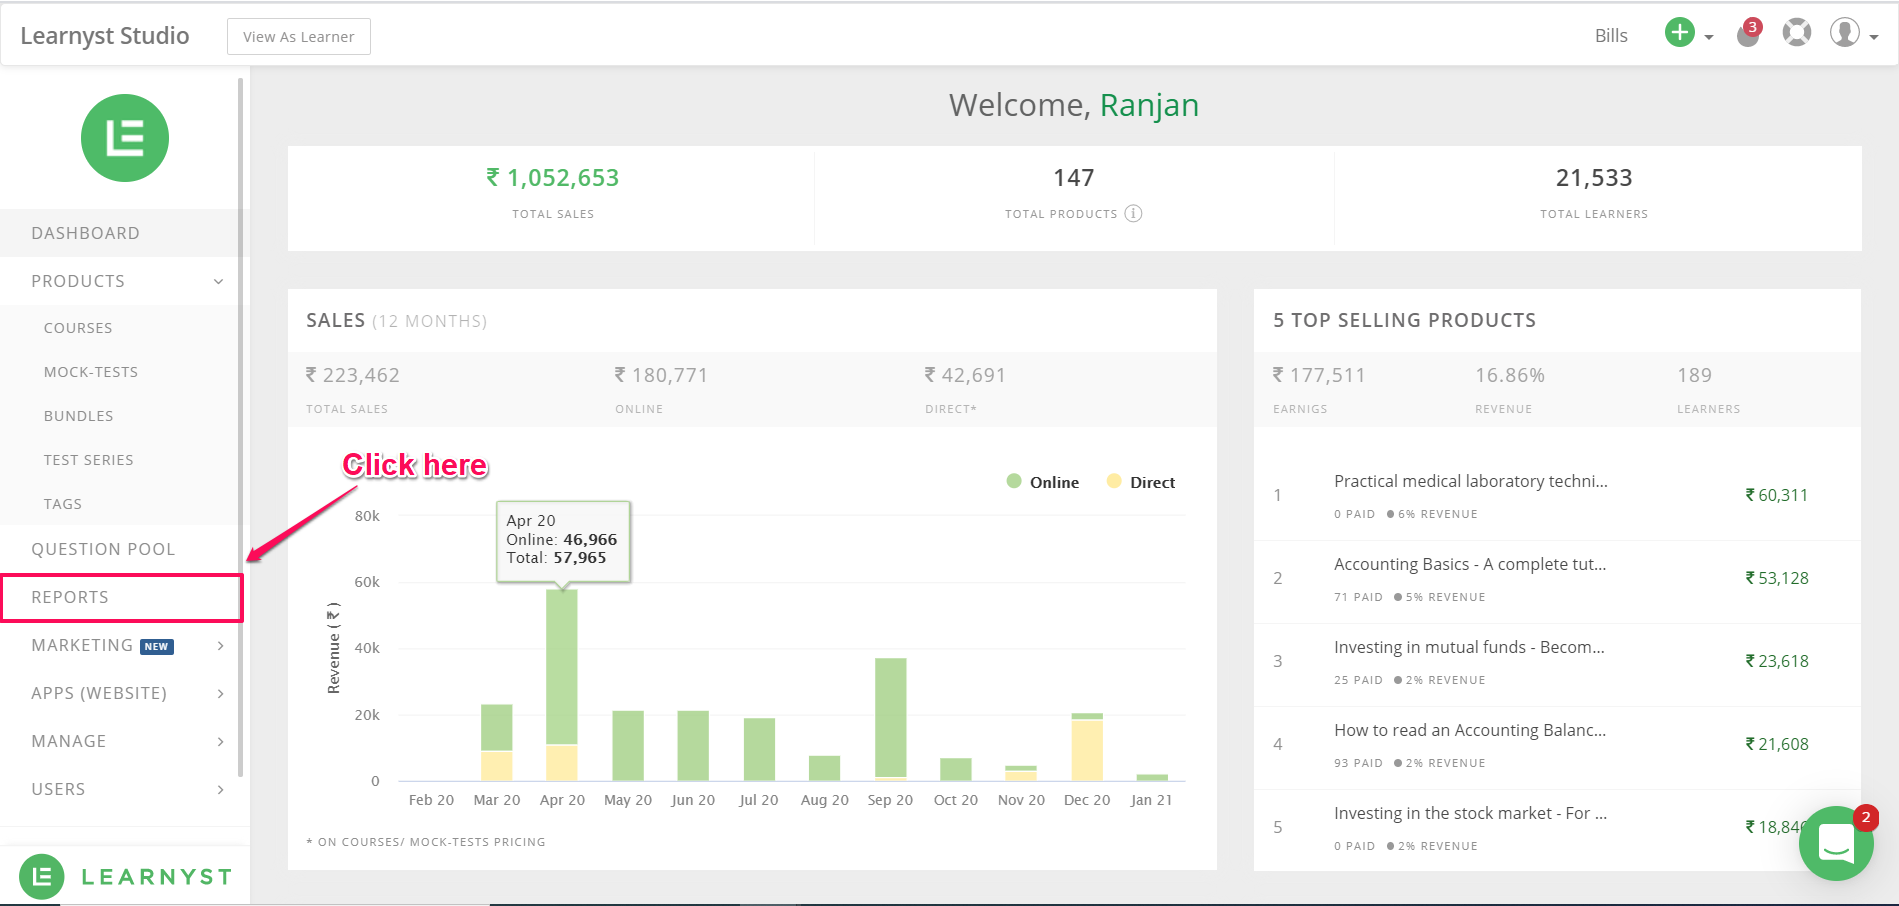The image size is (1899, 906).
Task: Open dropdown arrow next to profile avatar
Action: [x=1874, y=37]
